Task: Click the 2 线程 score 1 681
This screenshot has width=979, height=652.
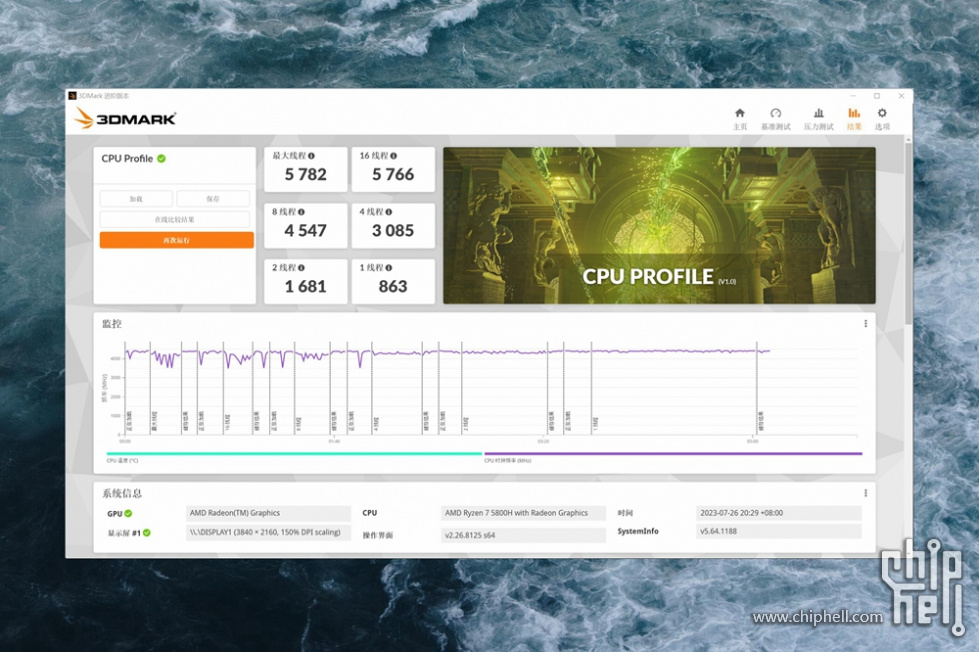Action: point(305,286)
